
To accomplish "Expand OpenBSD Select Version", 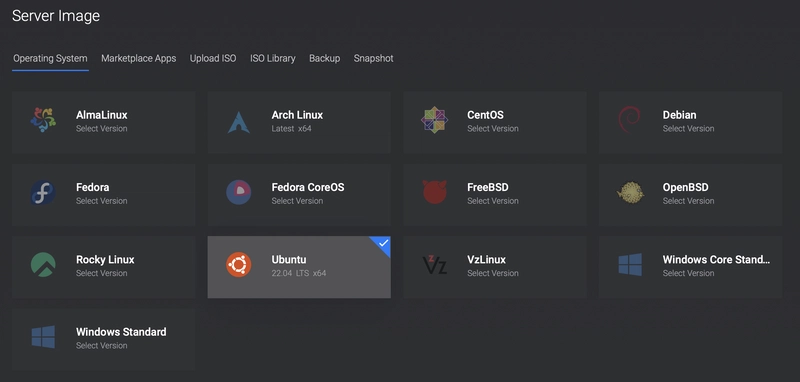I will tap(688, 201).
